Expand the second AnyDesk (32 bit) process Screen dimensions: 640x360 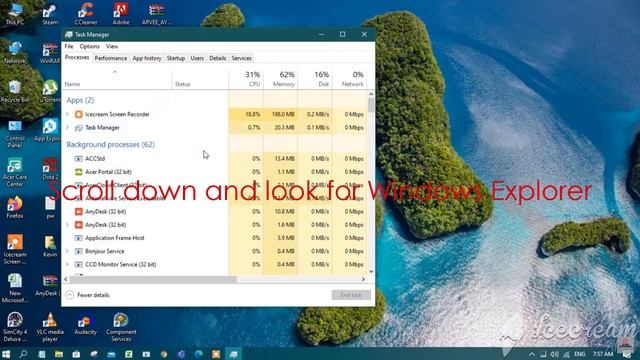[x=68, y=224]
